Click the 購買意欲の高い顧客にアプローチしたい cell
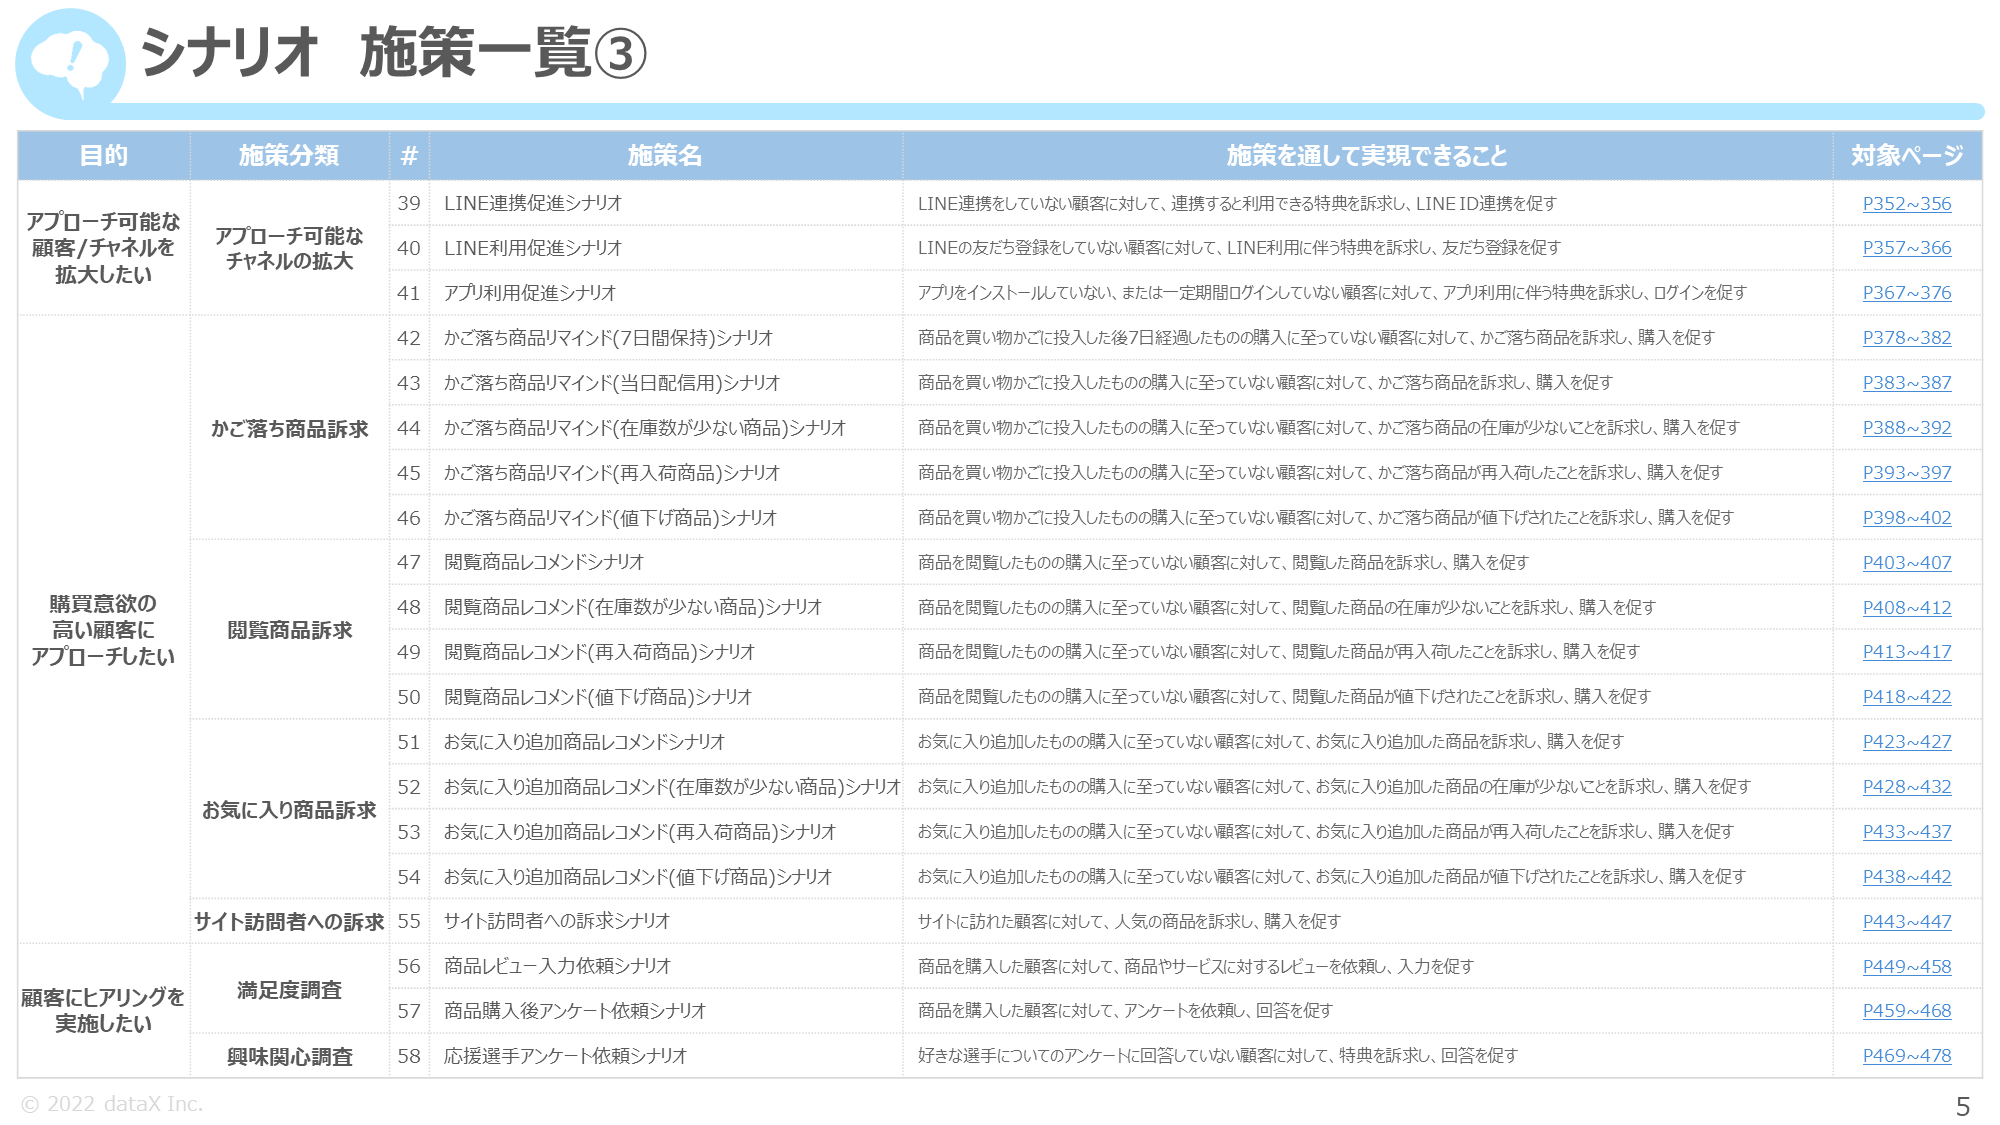Screen dimensions: 2000x1125 coord(104,630)
